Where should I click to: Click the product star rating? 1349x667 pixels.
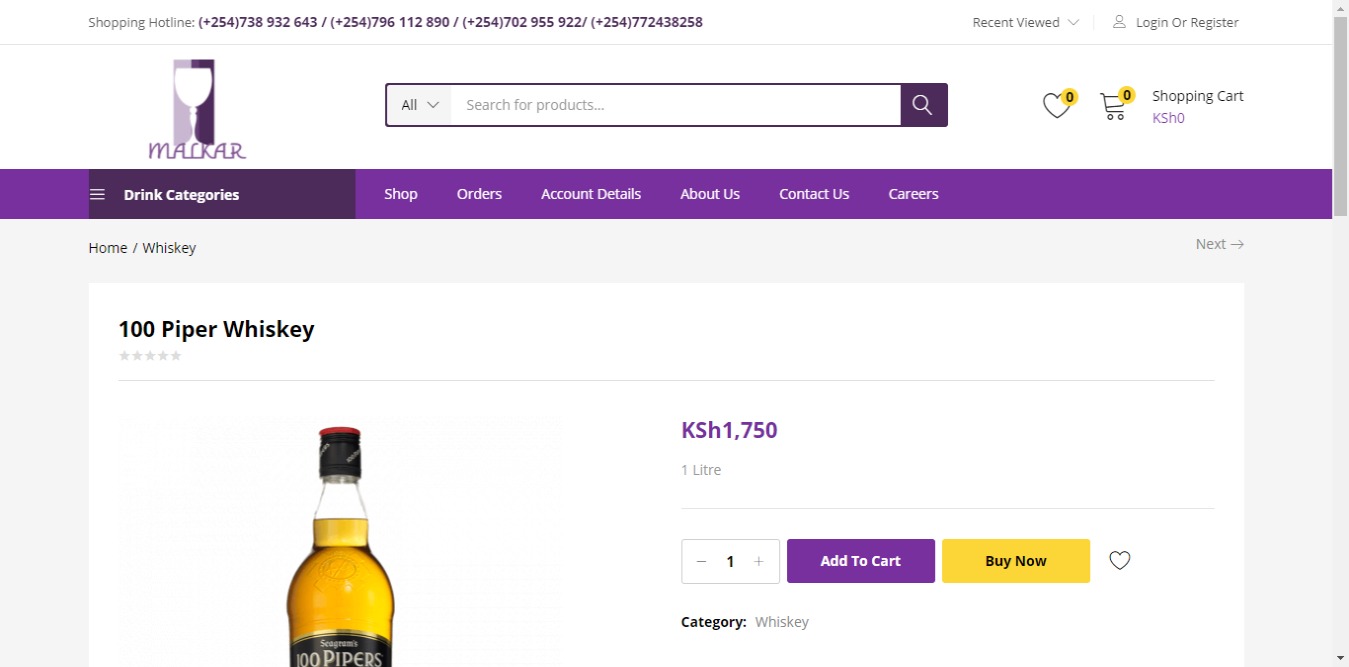pyautogui.click(x=150, y=356)
